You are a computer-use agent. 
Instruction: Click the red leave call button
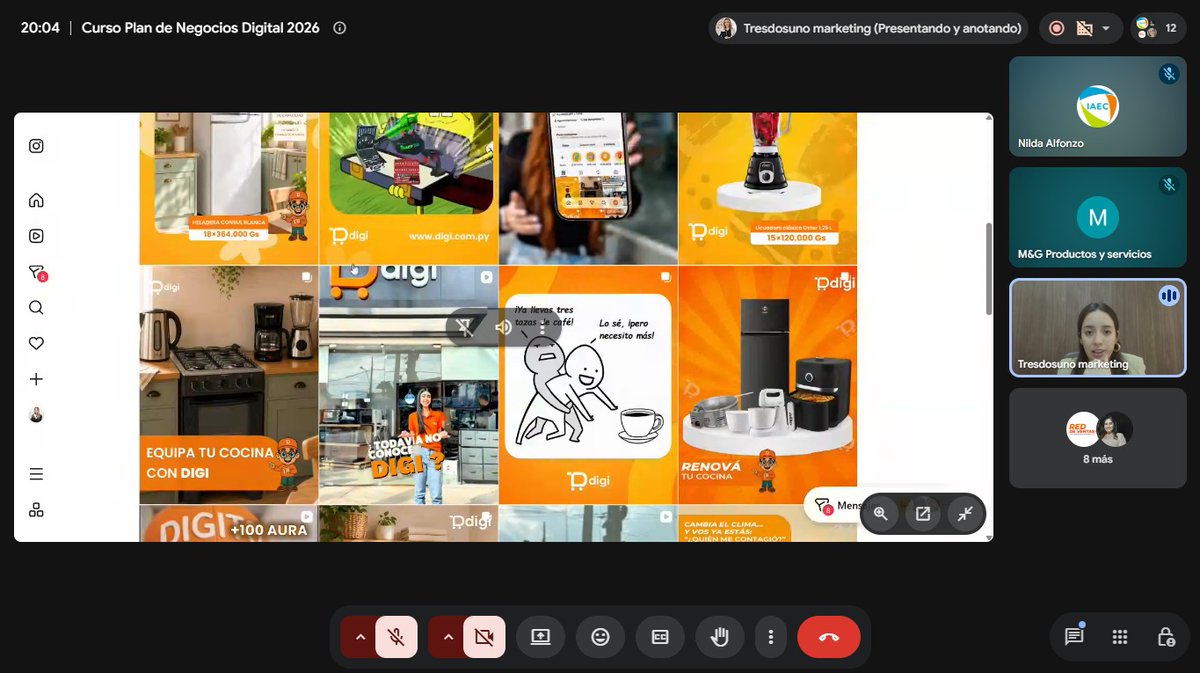[x=829, y=637]
